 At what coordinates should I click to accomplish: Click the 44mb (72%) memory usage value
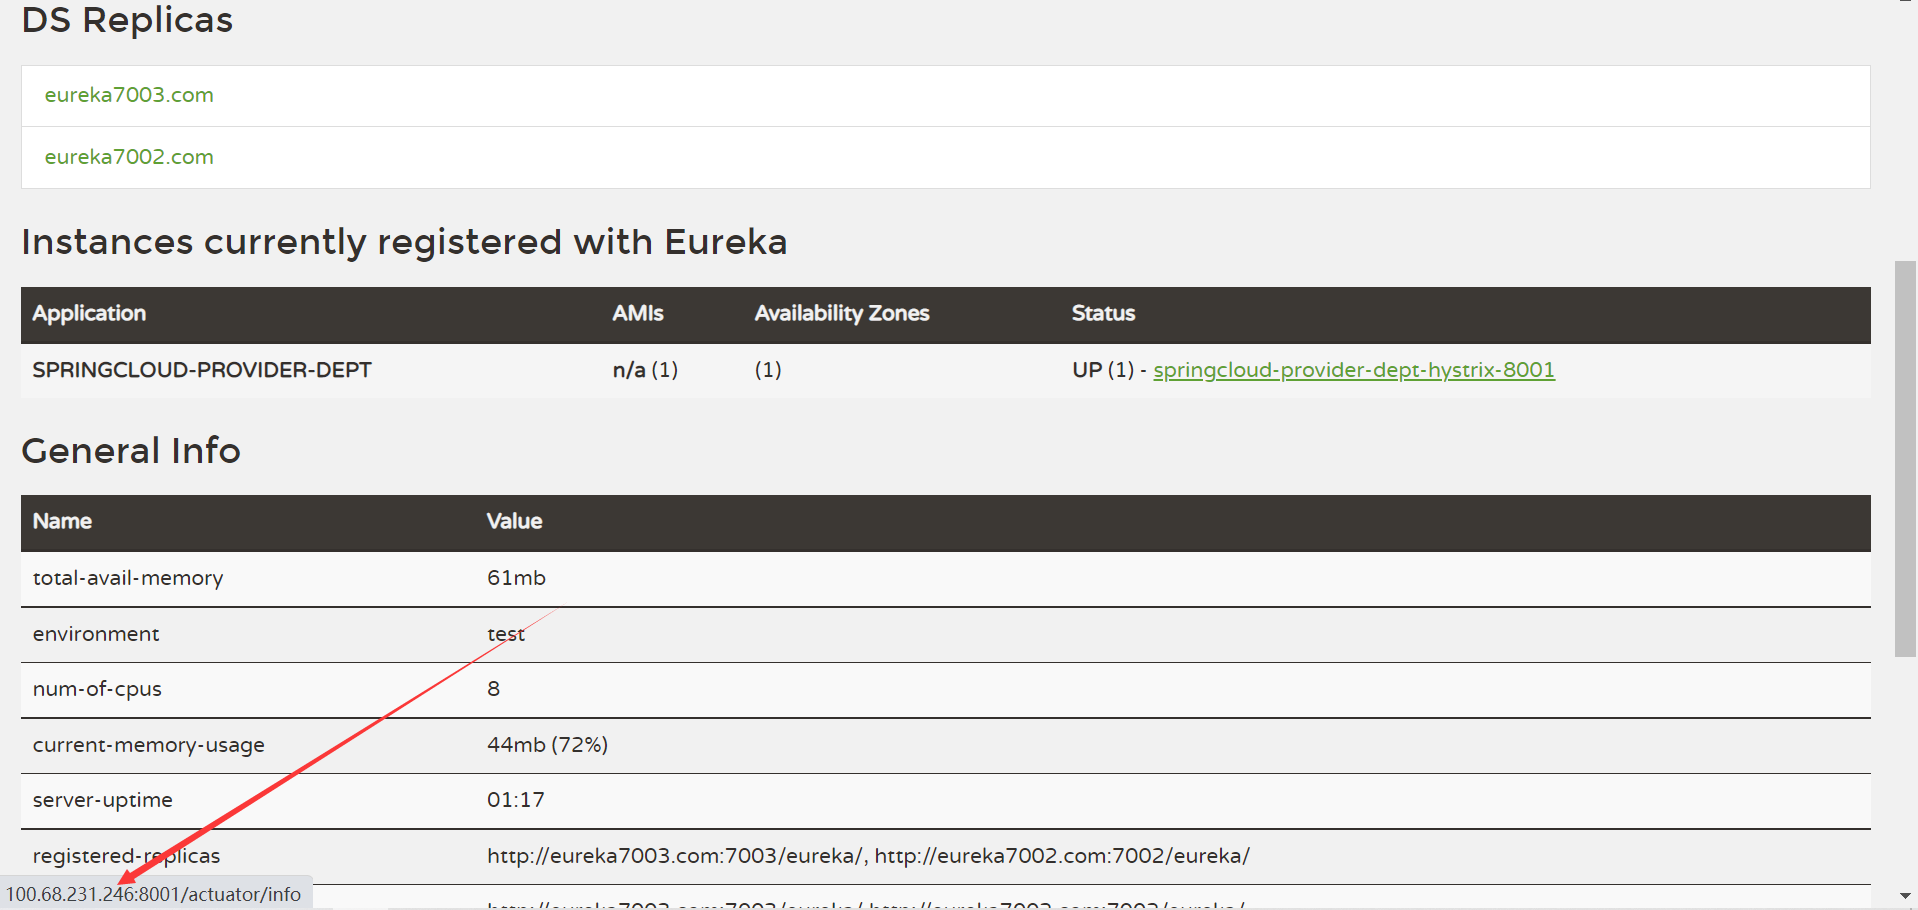pos(547,745)
